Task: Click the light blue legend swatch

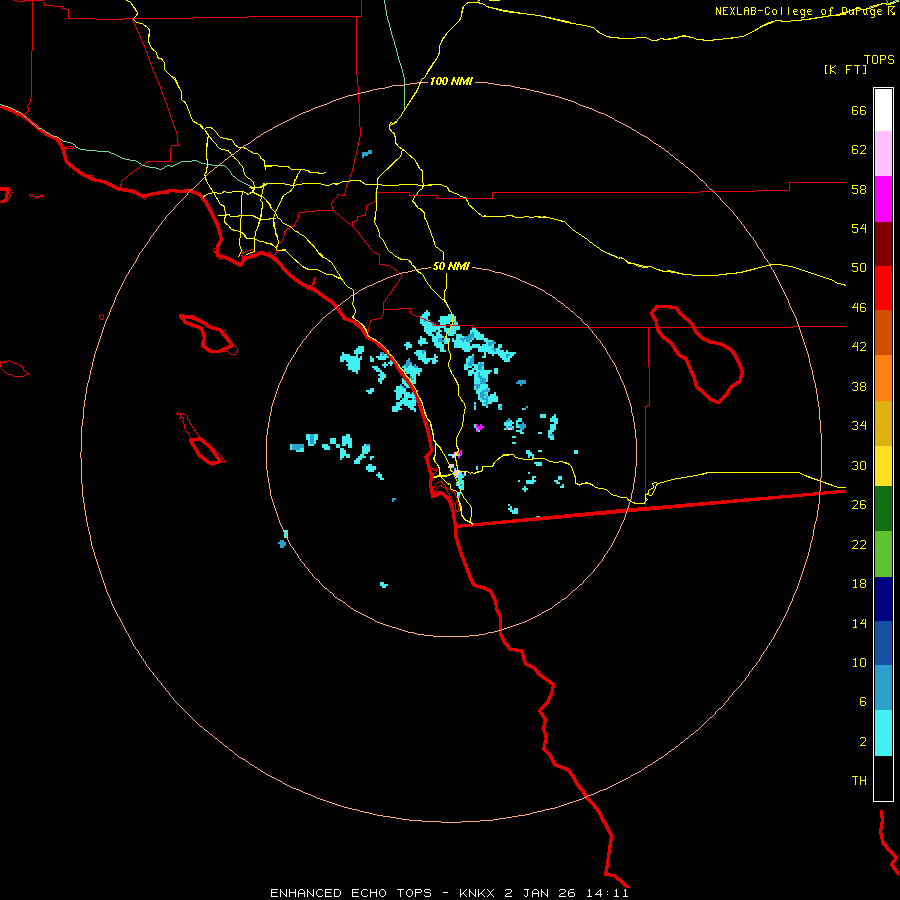Action: tap(883, 688)
